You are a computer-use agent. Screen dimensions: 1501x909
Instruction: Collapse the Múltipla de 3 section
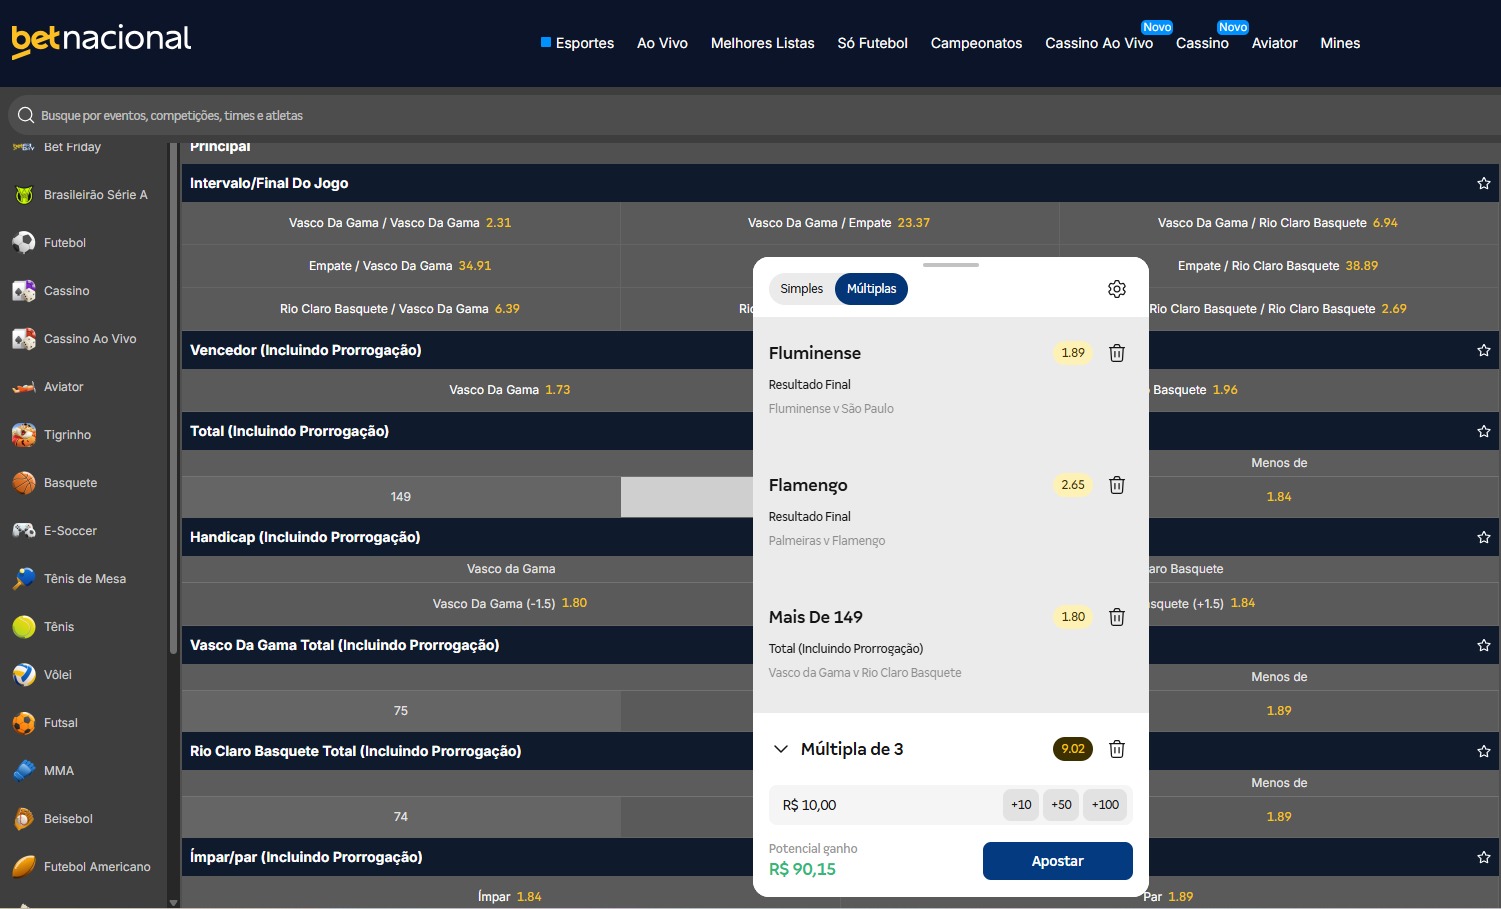tap(781, 749)
